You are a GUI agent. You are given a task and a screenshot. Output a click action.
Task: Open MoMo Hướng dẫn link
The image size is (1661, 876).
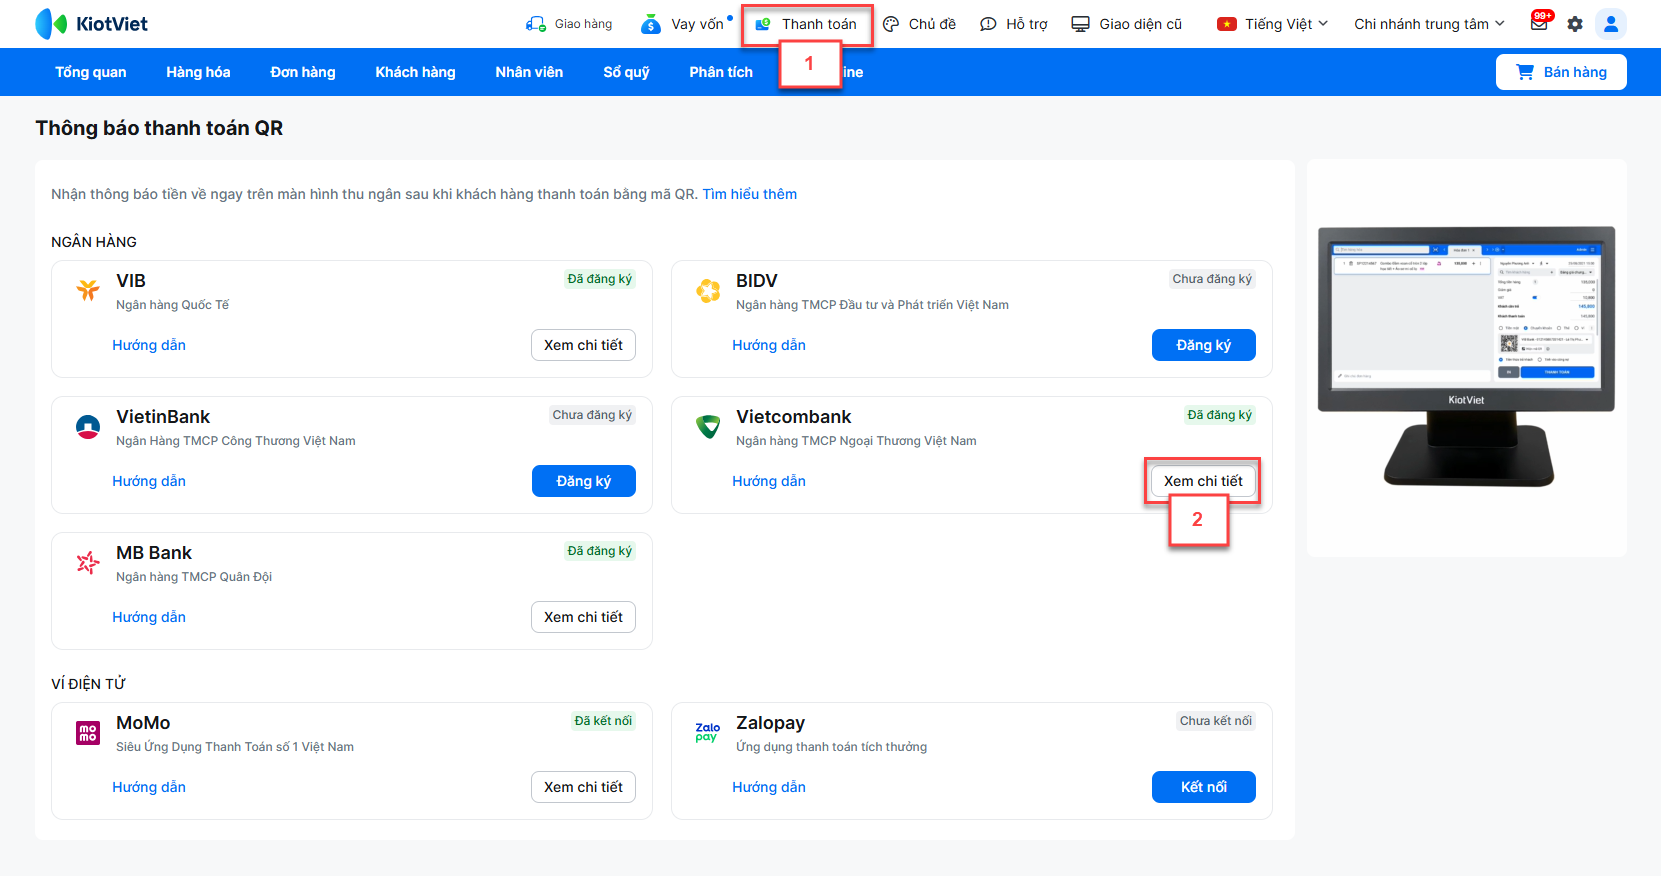pyautogui.click(x=149, y=787)
